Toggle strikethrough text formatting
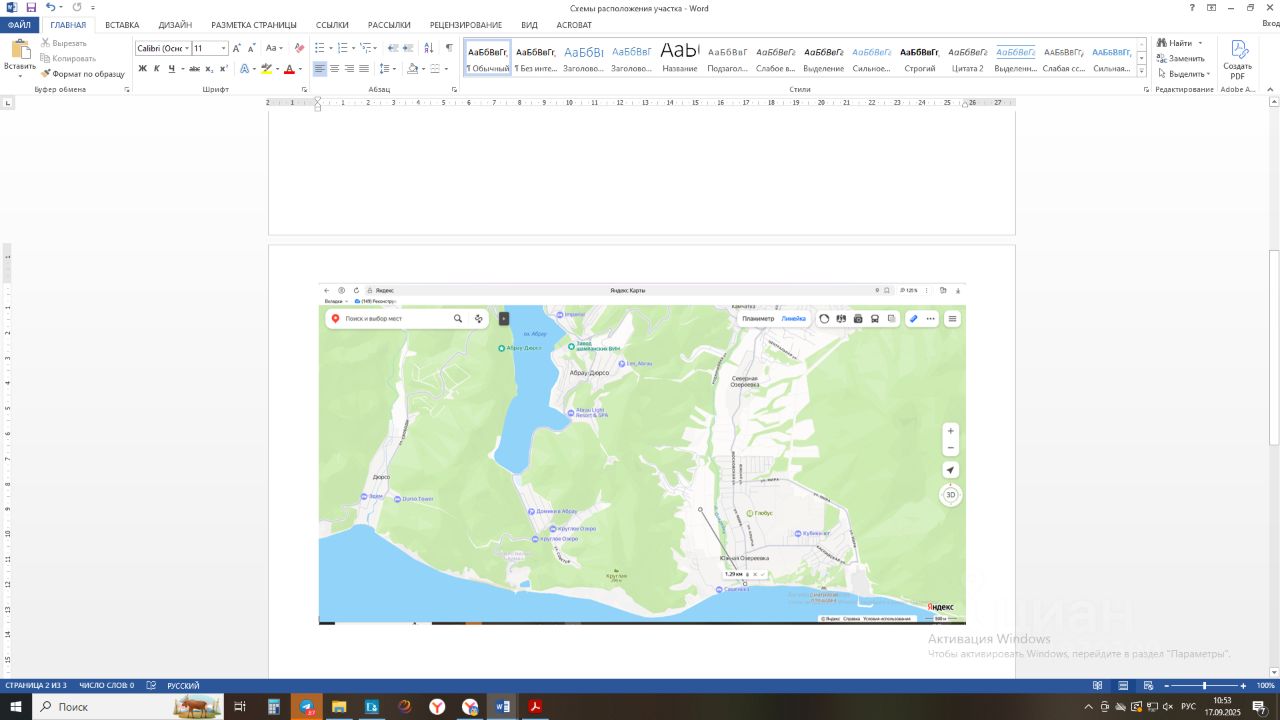 coord(194,69)
